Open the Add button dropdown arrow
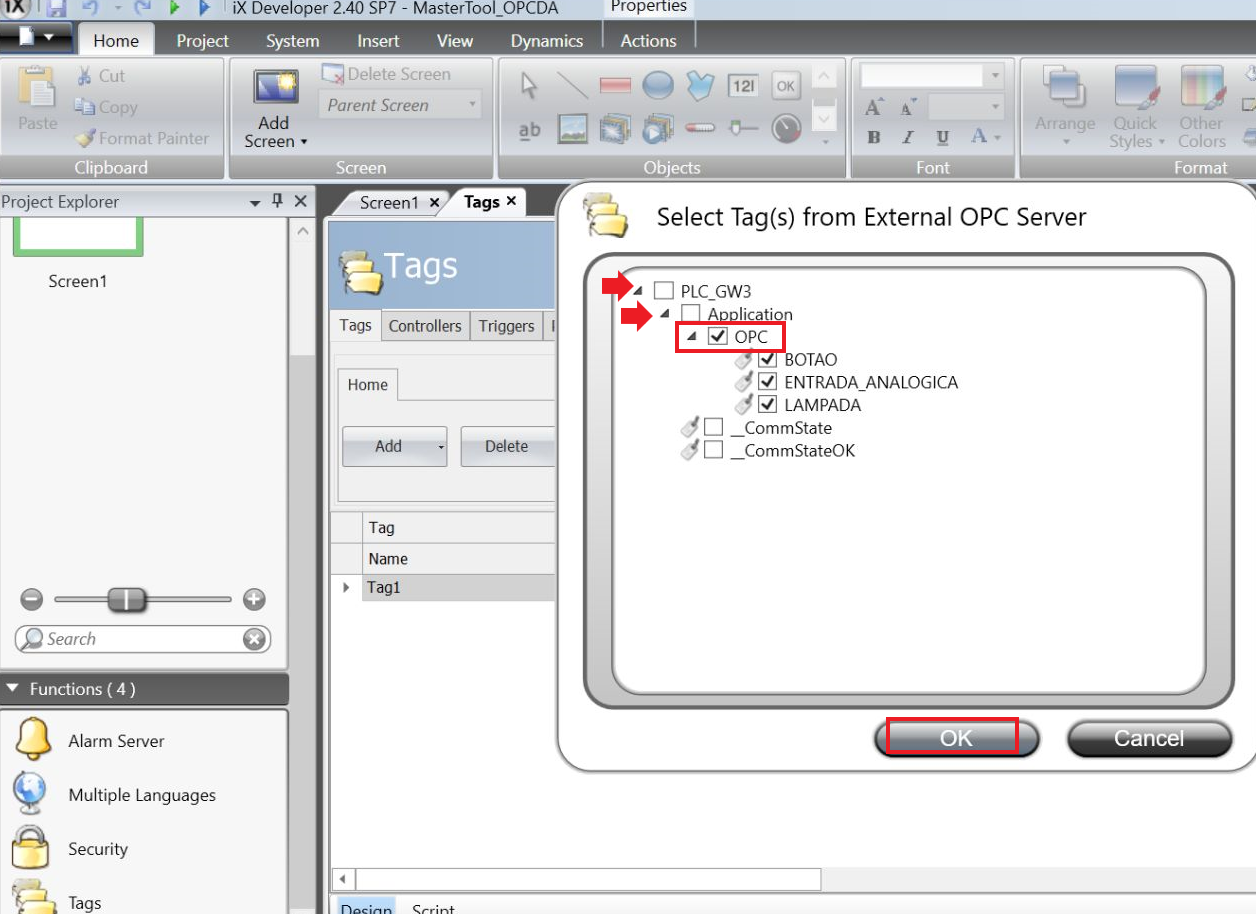The width and height of the screenshot is (1256, 914). (x=440, y=447)
